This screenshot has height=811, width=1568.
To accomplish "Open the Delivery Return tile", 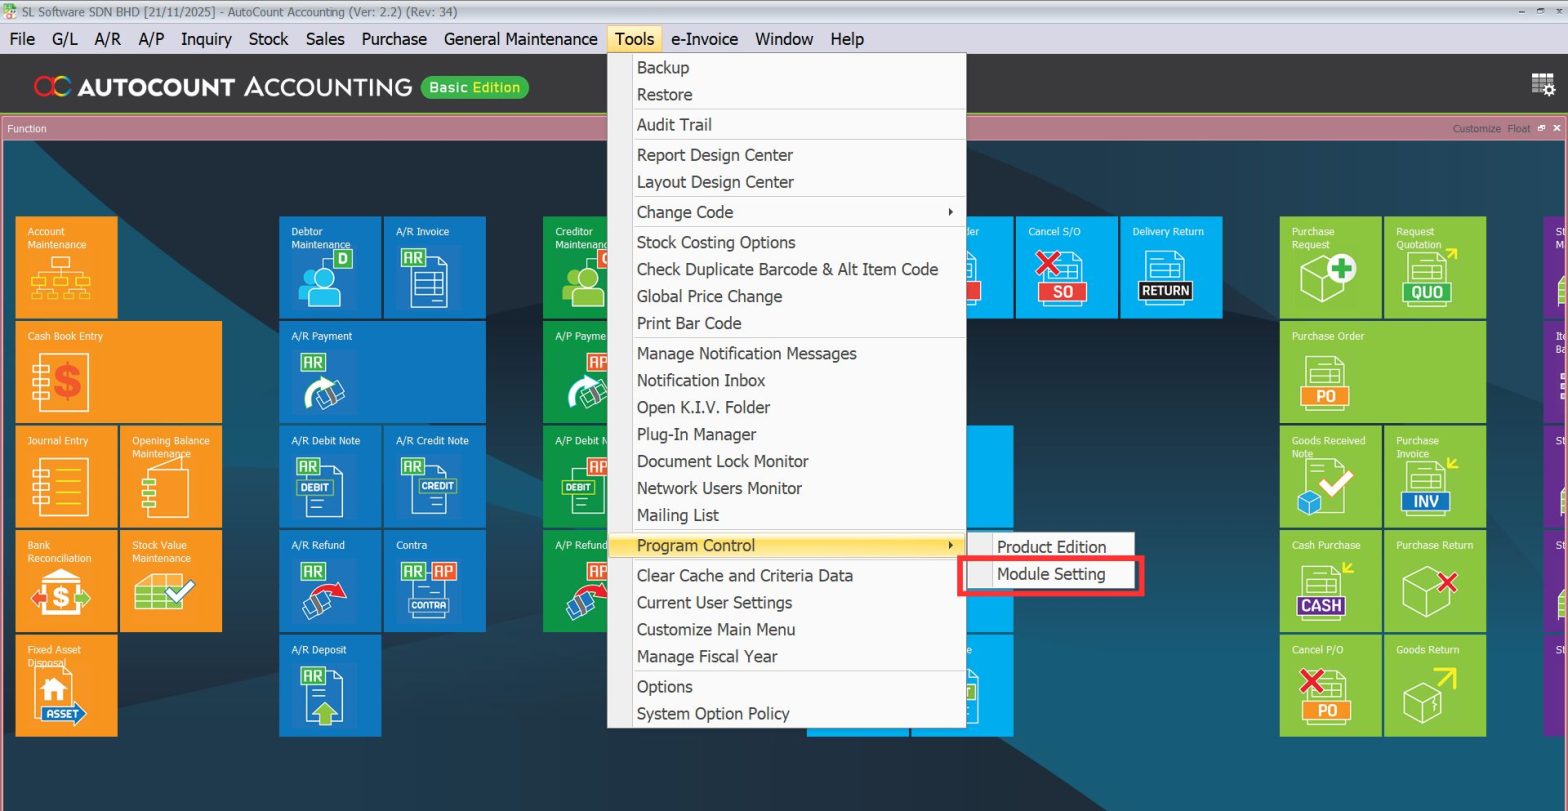I will pyautogui.click(x=1171, y=267).
